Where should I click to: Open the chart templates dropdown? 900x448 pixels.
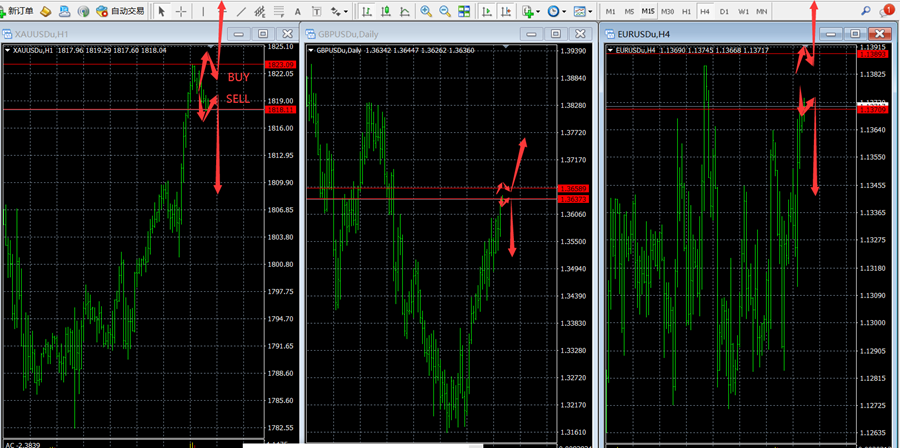click(x=582, y=11)
